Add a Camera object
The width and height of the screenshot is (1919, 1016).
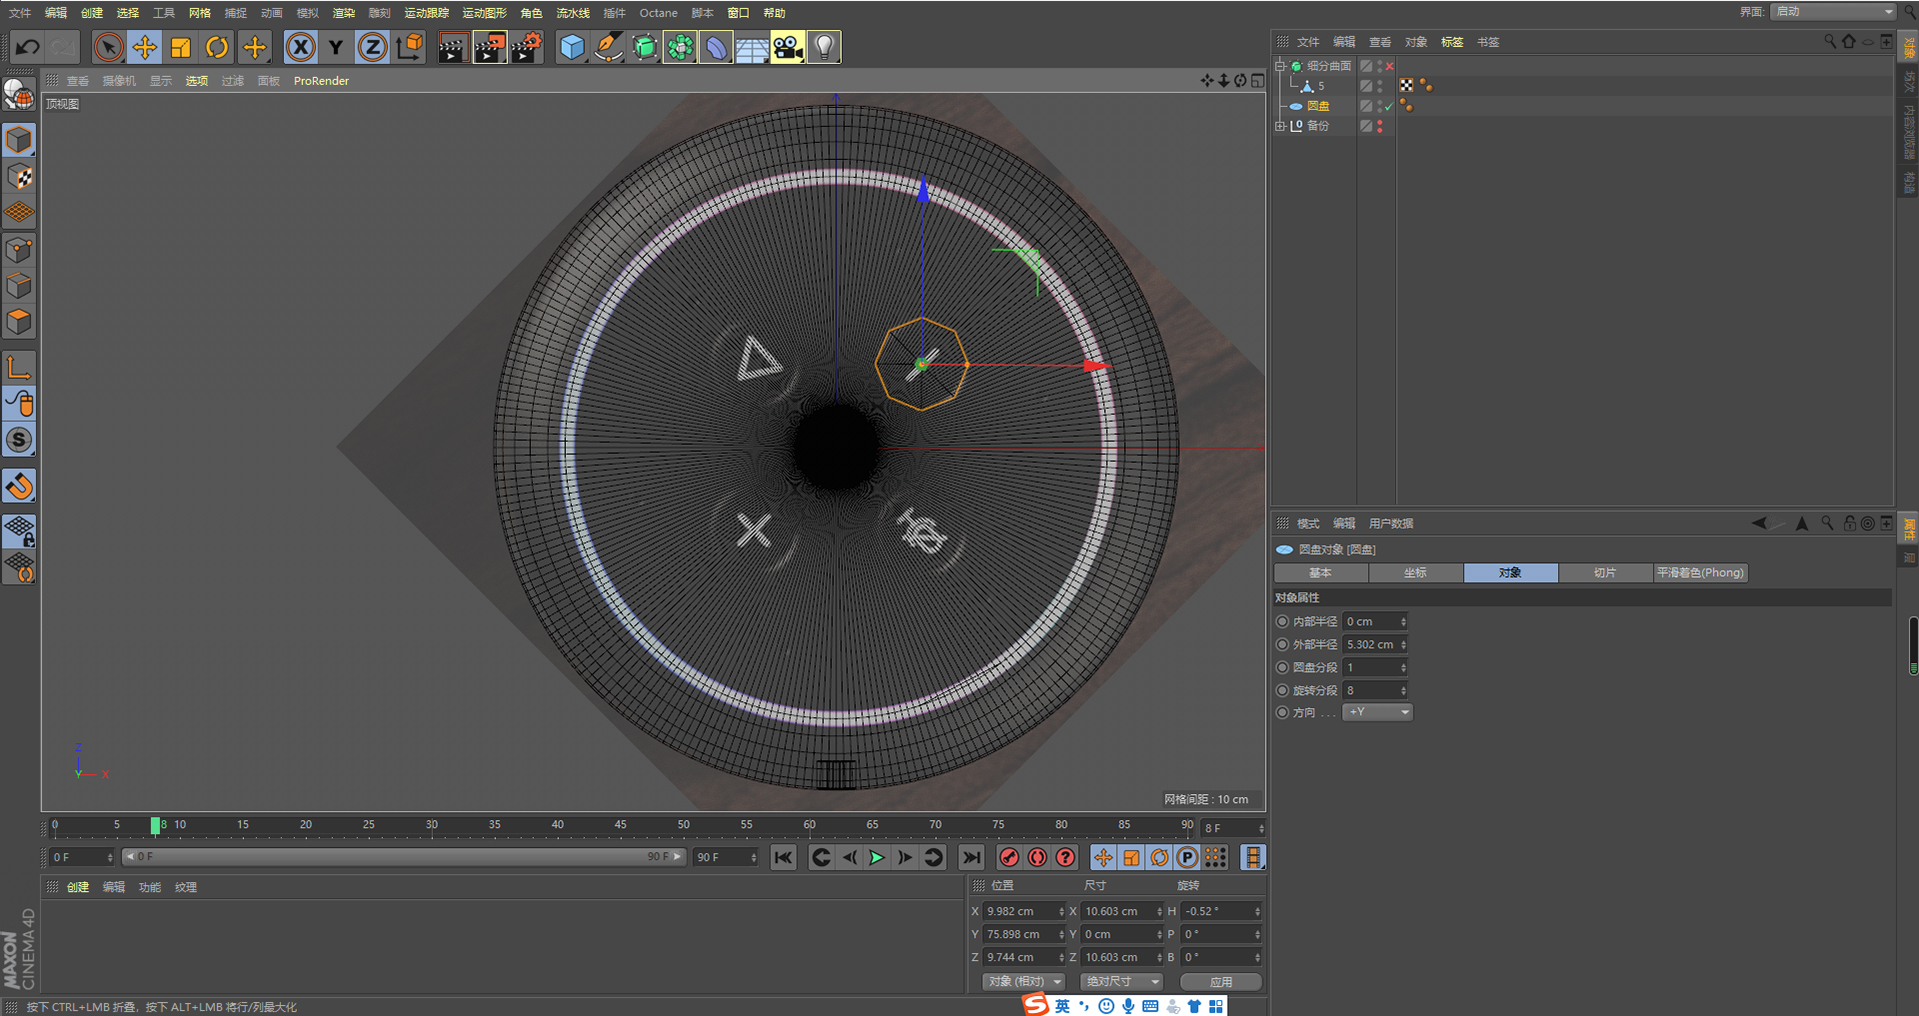(788, 47)
